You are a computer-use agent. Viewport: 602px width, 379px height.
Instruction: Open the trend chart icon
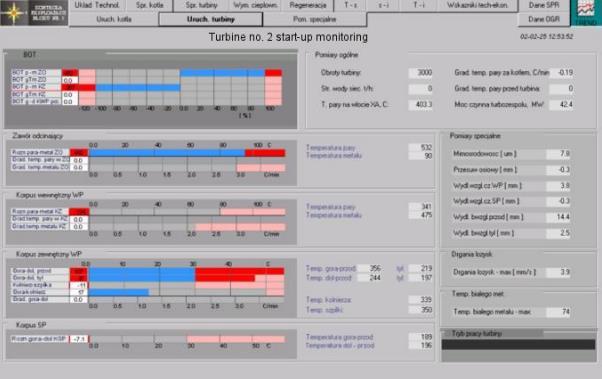586,13
